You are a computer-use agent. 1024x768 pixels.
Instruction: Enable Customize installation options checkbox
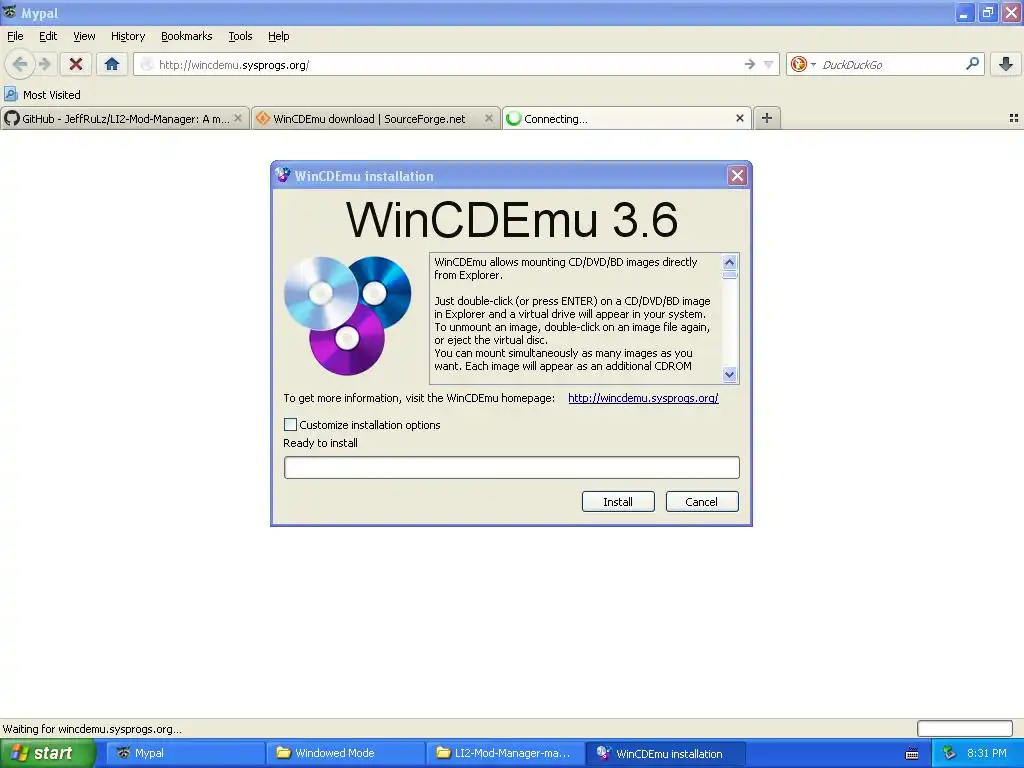[291, 424]
